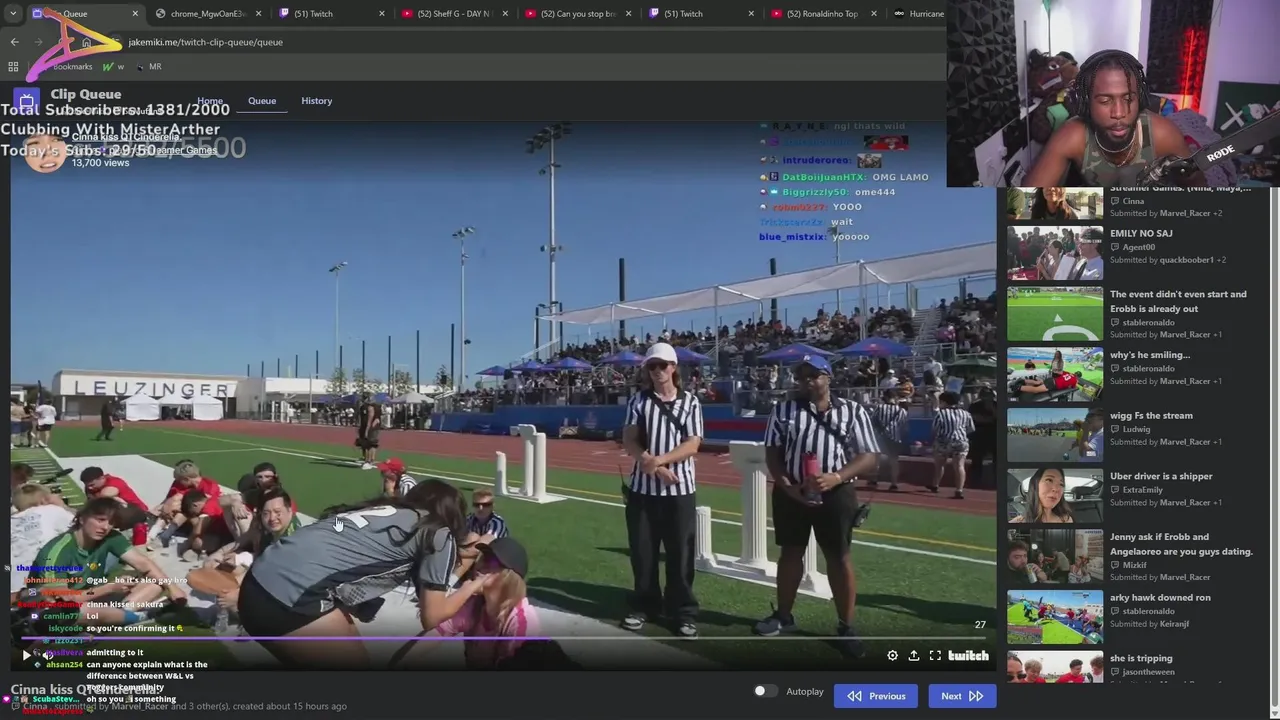The image size is (1280, 720).
Task: Open the 'MR' bookmark
Action: 148,67
